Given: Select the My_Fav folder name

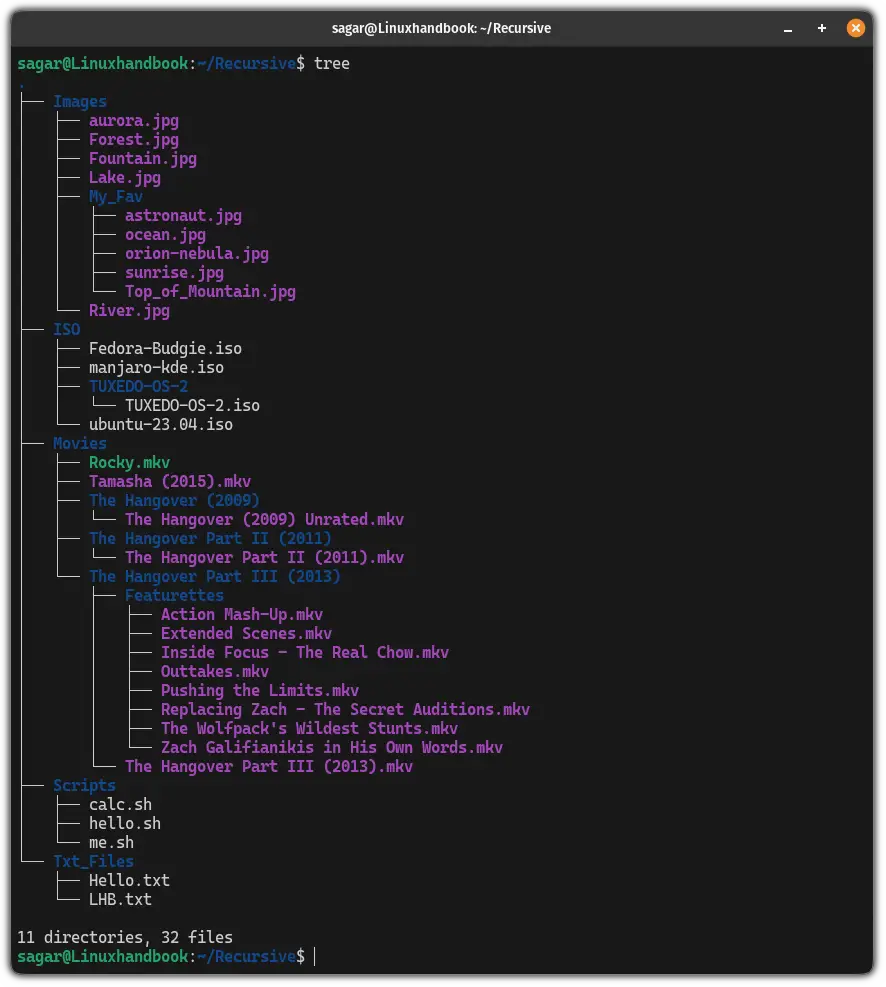Looking at the screenshot, I should point(115,196).
